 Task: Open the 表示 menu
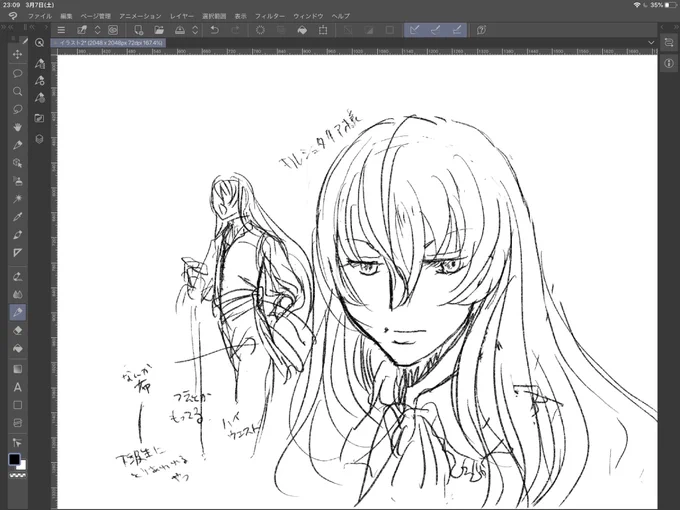point(240,16)
